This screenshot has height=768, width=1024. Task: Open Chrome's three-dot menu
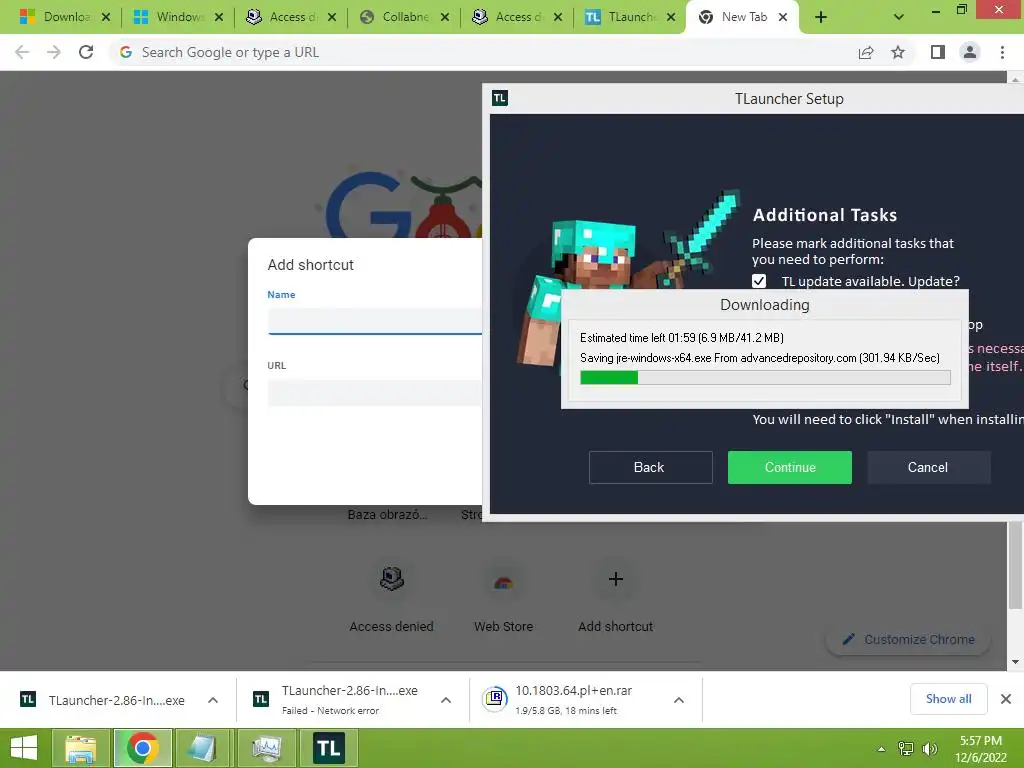click(1002, 52)
